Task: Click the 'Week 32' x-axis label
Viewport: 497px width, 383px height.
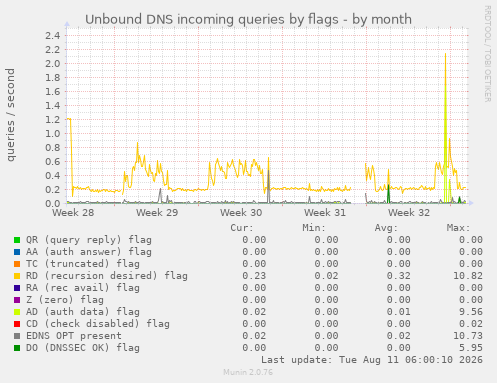Action: click(409, 213)
